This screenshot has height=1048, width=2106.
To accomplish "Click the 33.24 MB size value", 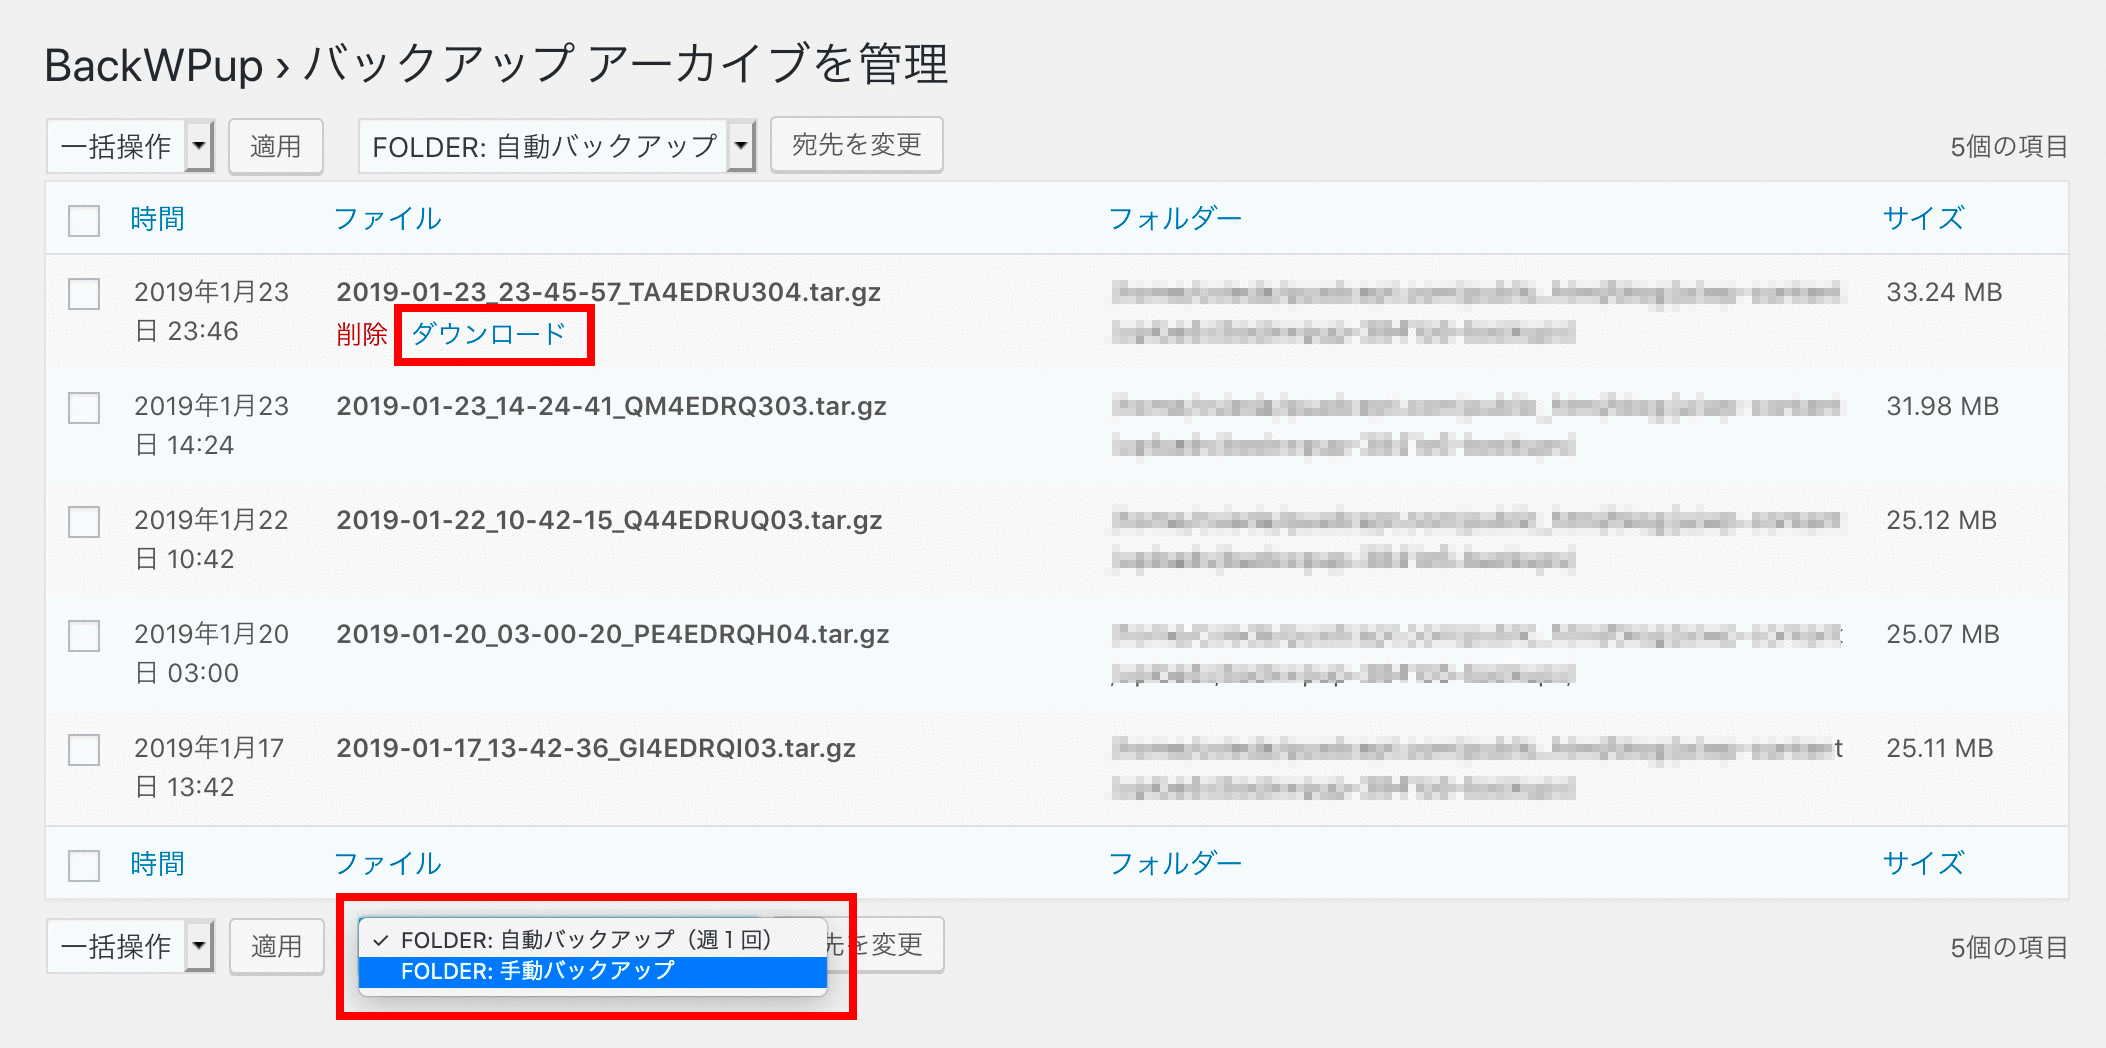I will [x=1944, y=292].
